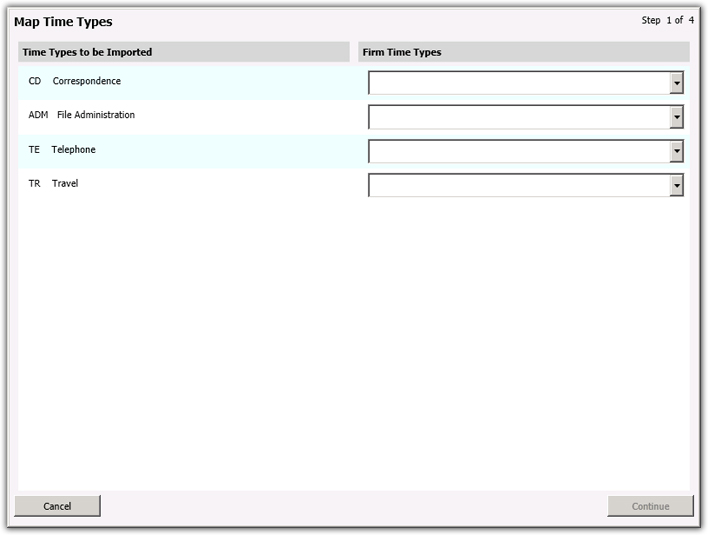Select the File Administration row label
Viewport: 708px width, 535px height.
coord(95,115)
